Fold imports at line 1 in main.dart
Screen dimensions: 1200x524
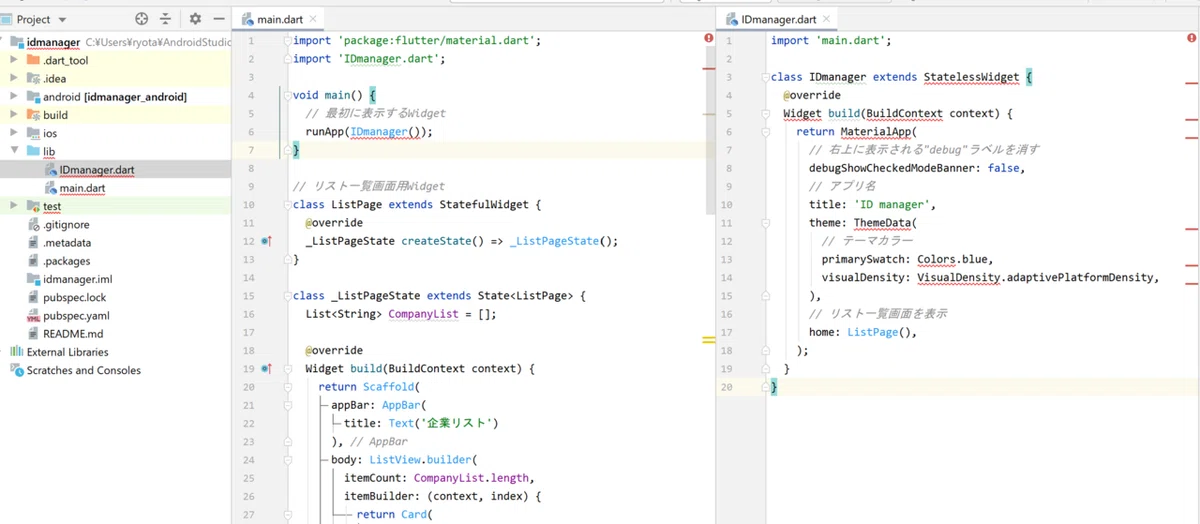point(287,41)
